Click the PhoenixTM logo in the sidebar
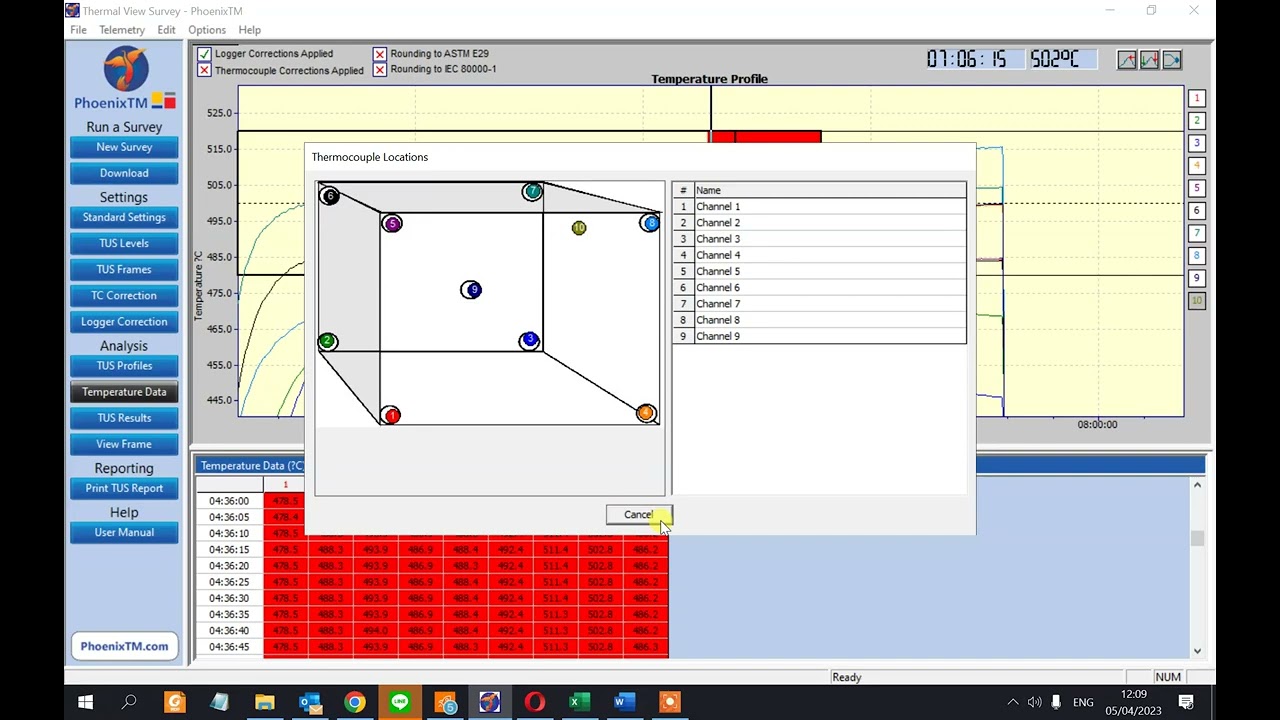This screenshot has width=1280, height=720. pyautogui.click(x=125, y=79)
